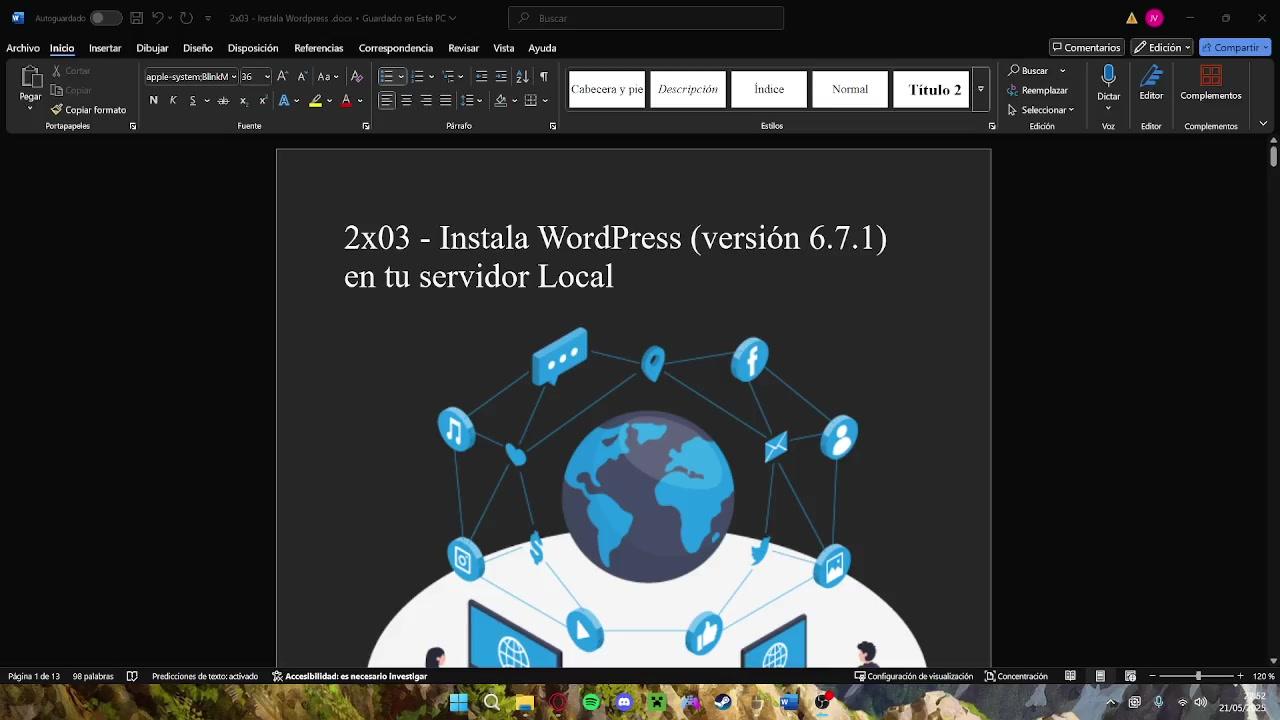This screenshot has height=720, width=1280.
Task: Open the Windows Start menu
Action: (459, 702)
